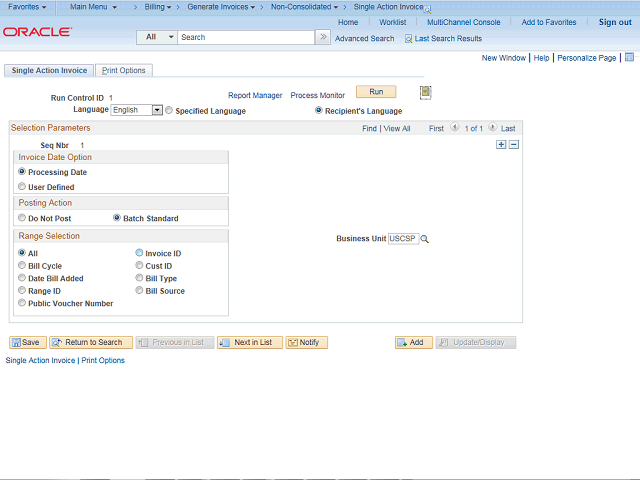The width and height of the screenshot is (640, 480).
Task: Open Single Action Invoice breadcrumb item
Action: pyautogui.click(x=388, y=7)
